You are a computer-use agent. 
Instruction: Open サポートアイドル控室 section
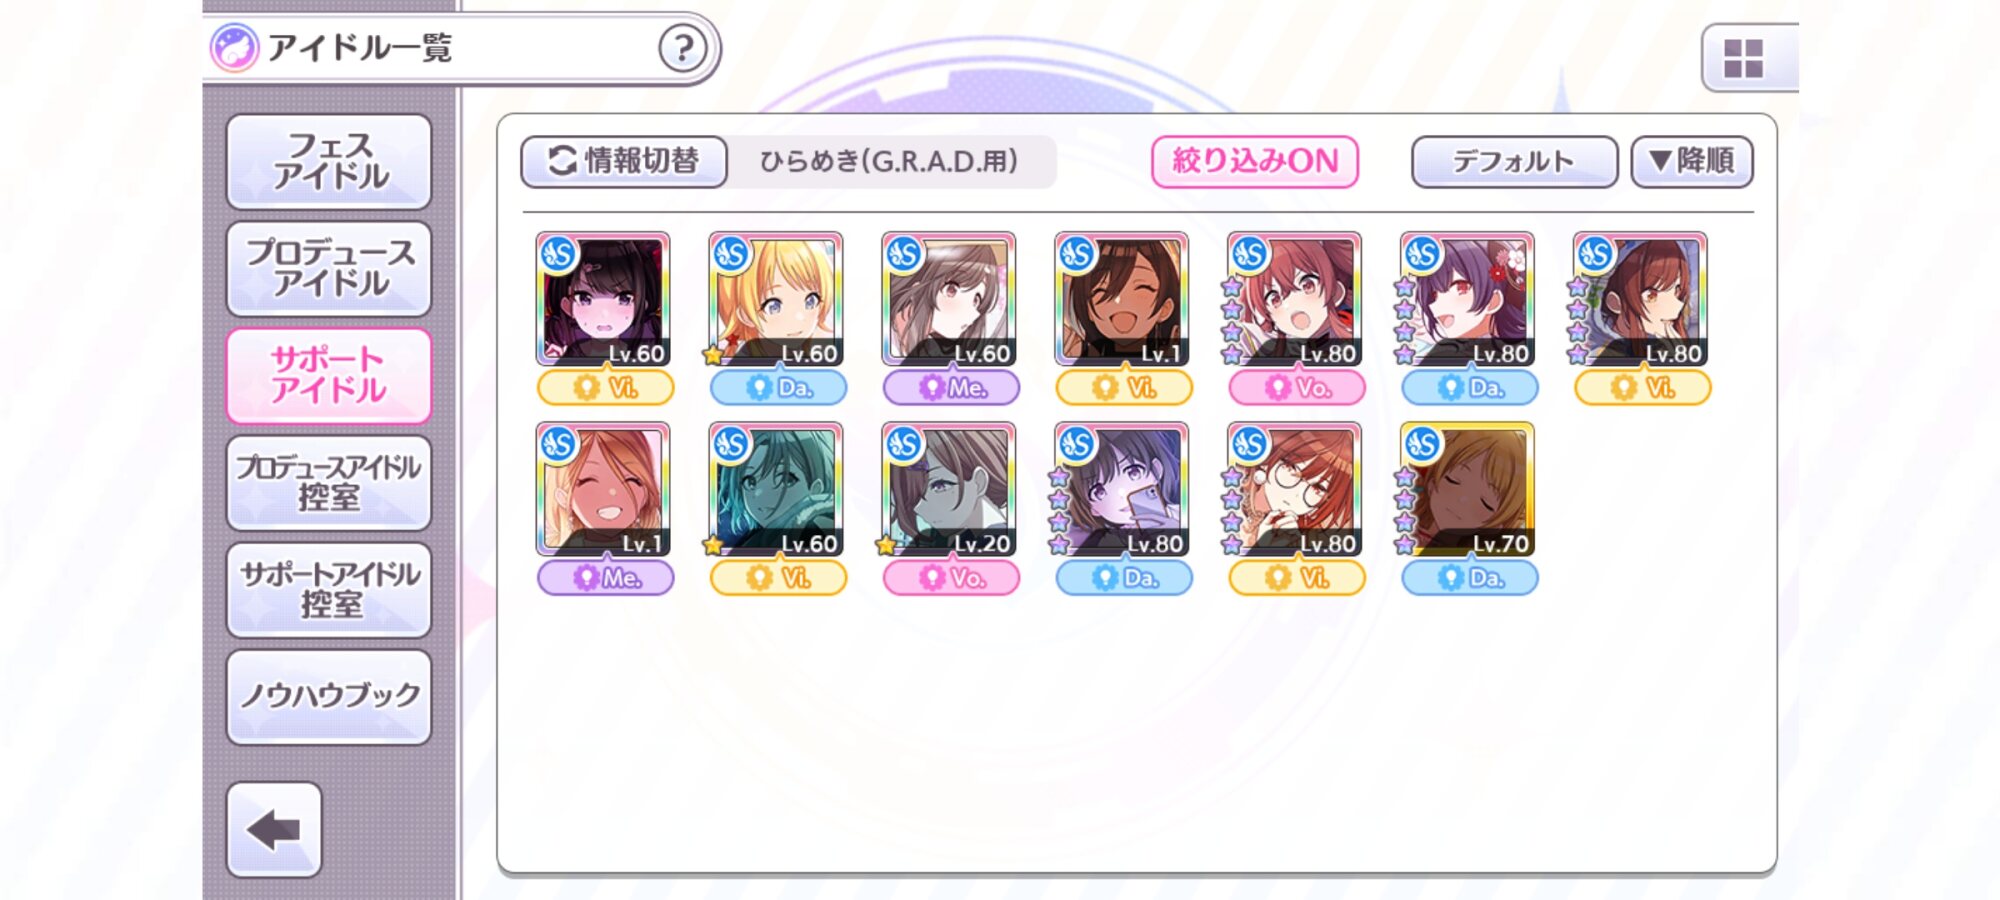coord(329,589)
